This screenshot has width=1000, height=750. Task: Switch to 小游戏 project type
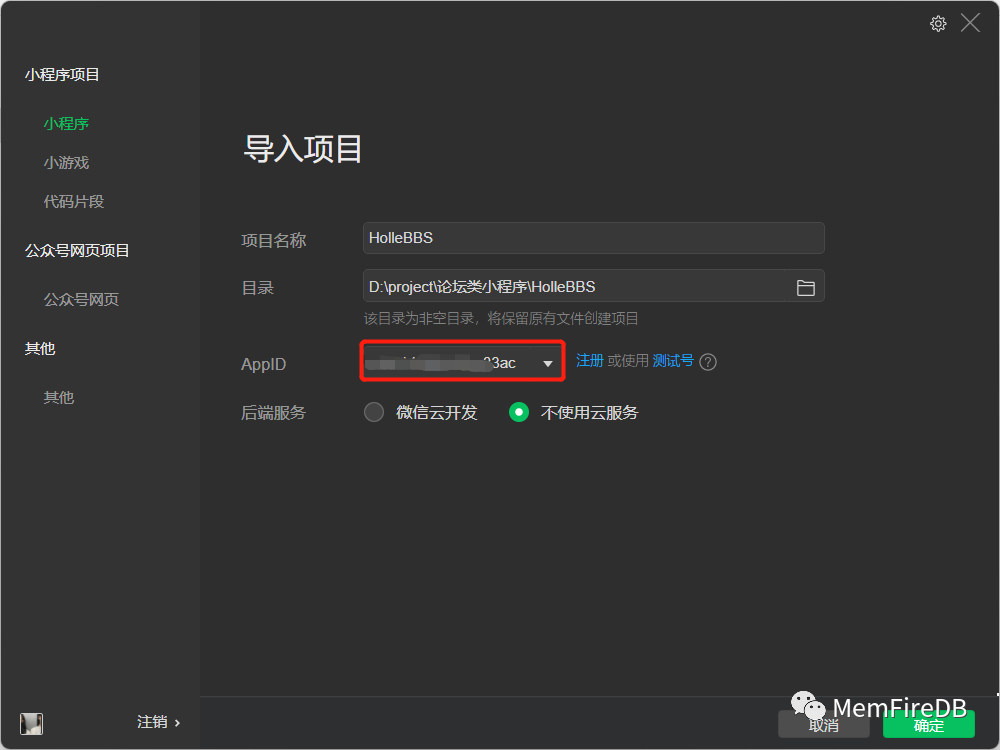(x=66, y=163)
